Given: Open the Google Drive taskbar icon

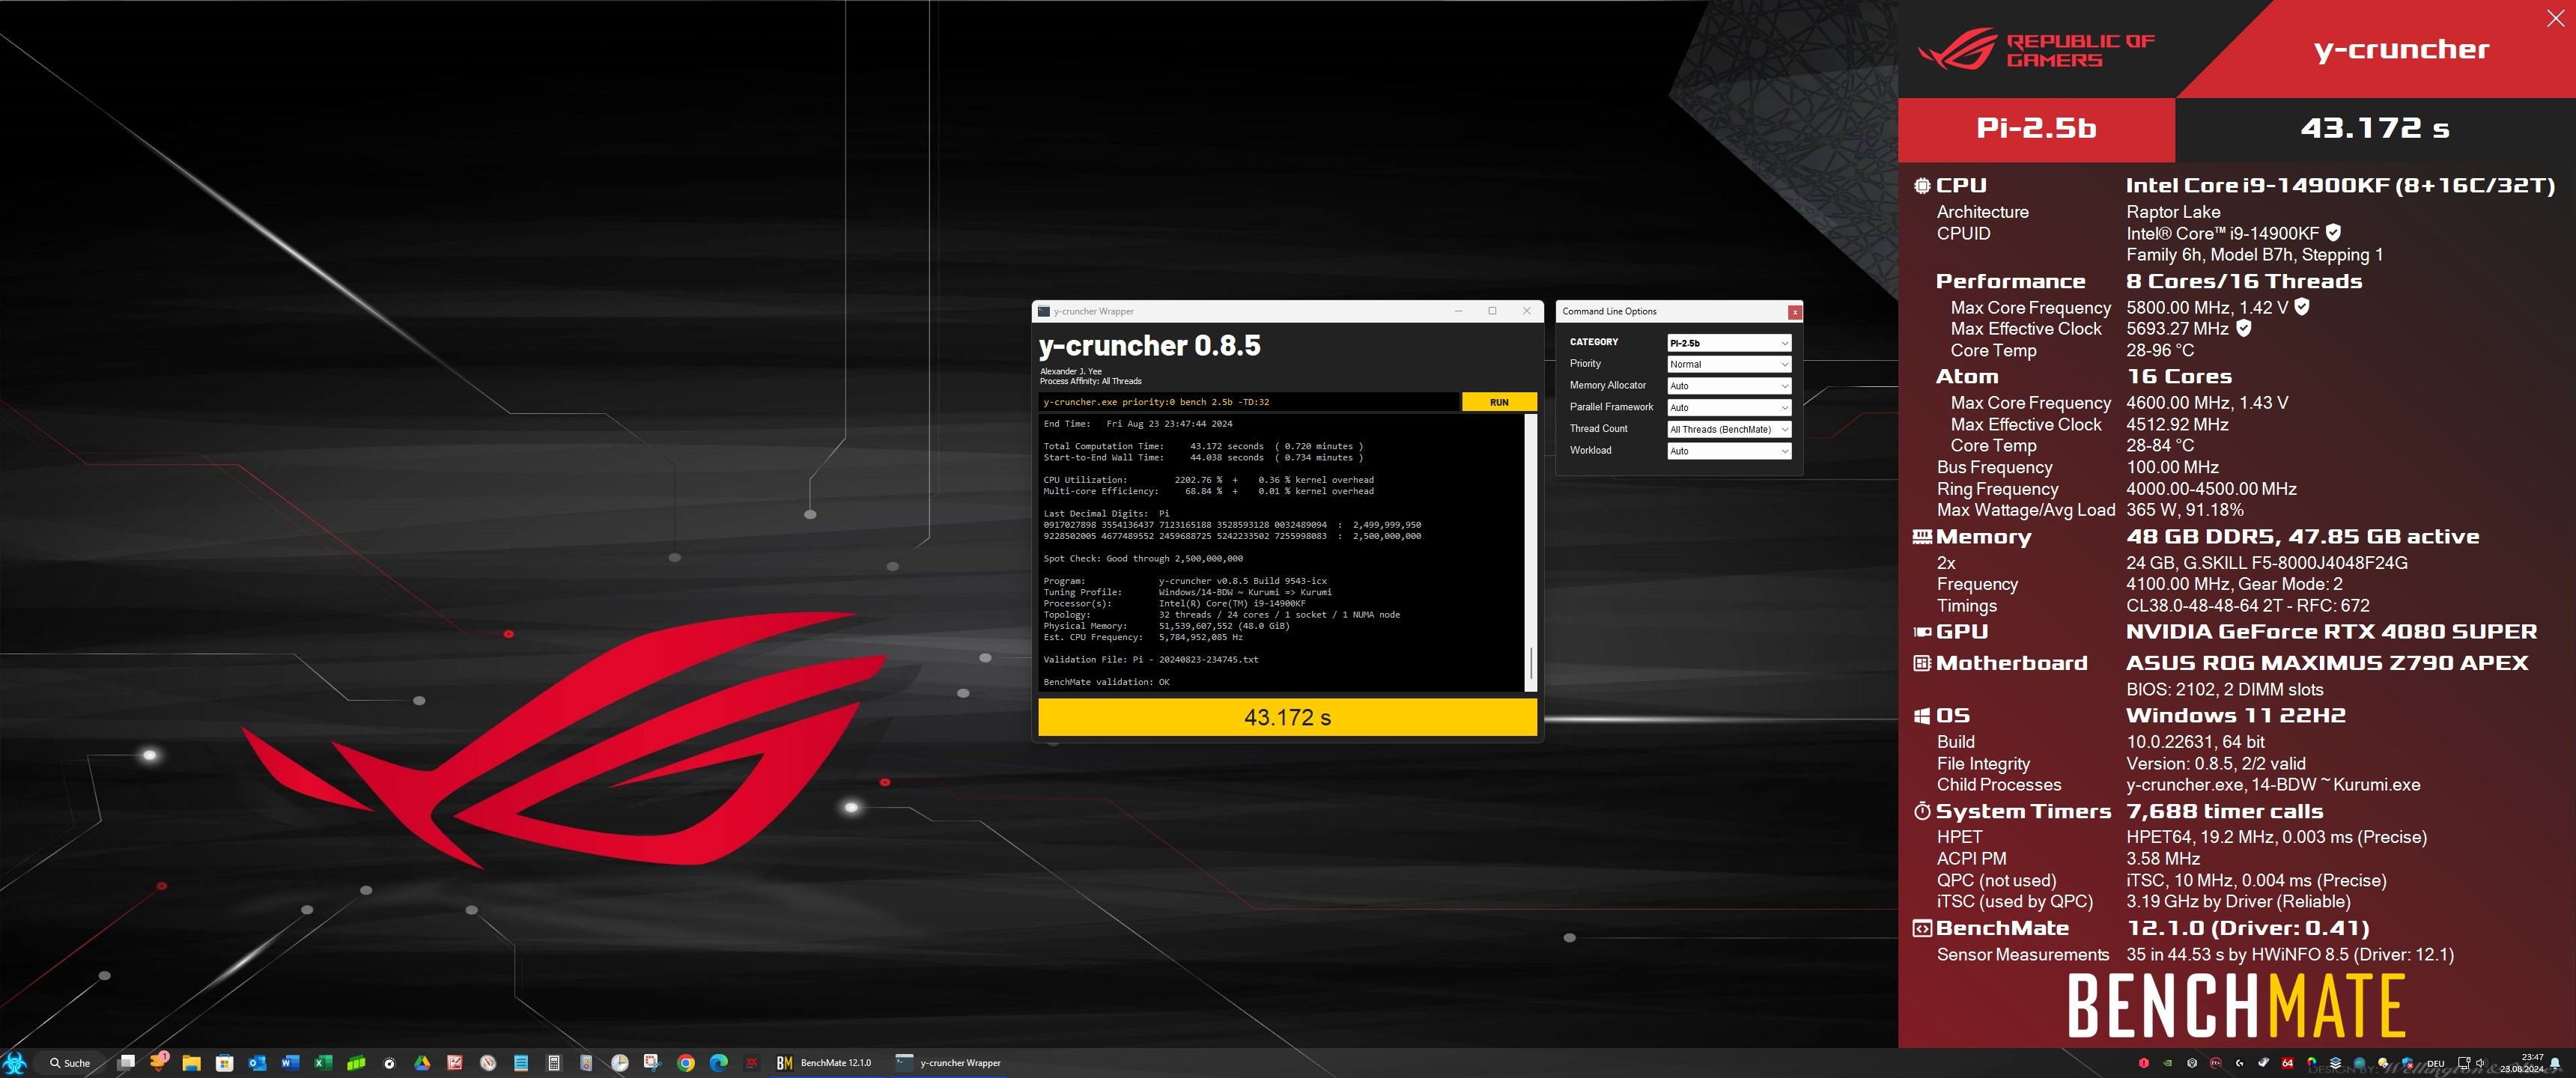Looking at the screenshot, I should 422,1063.
